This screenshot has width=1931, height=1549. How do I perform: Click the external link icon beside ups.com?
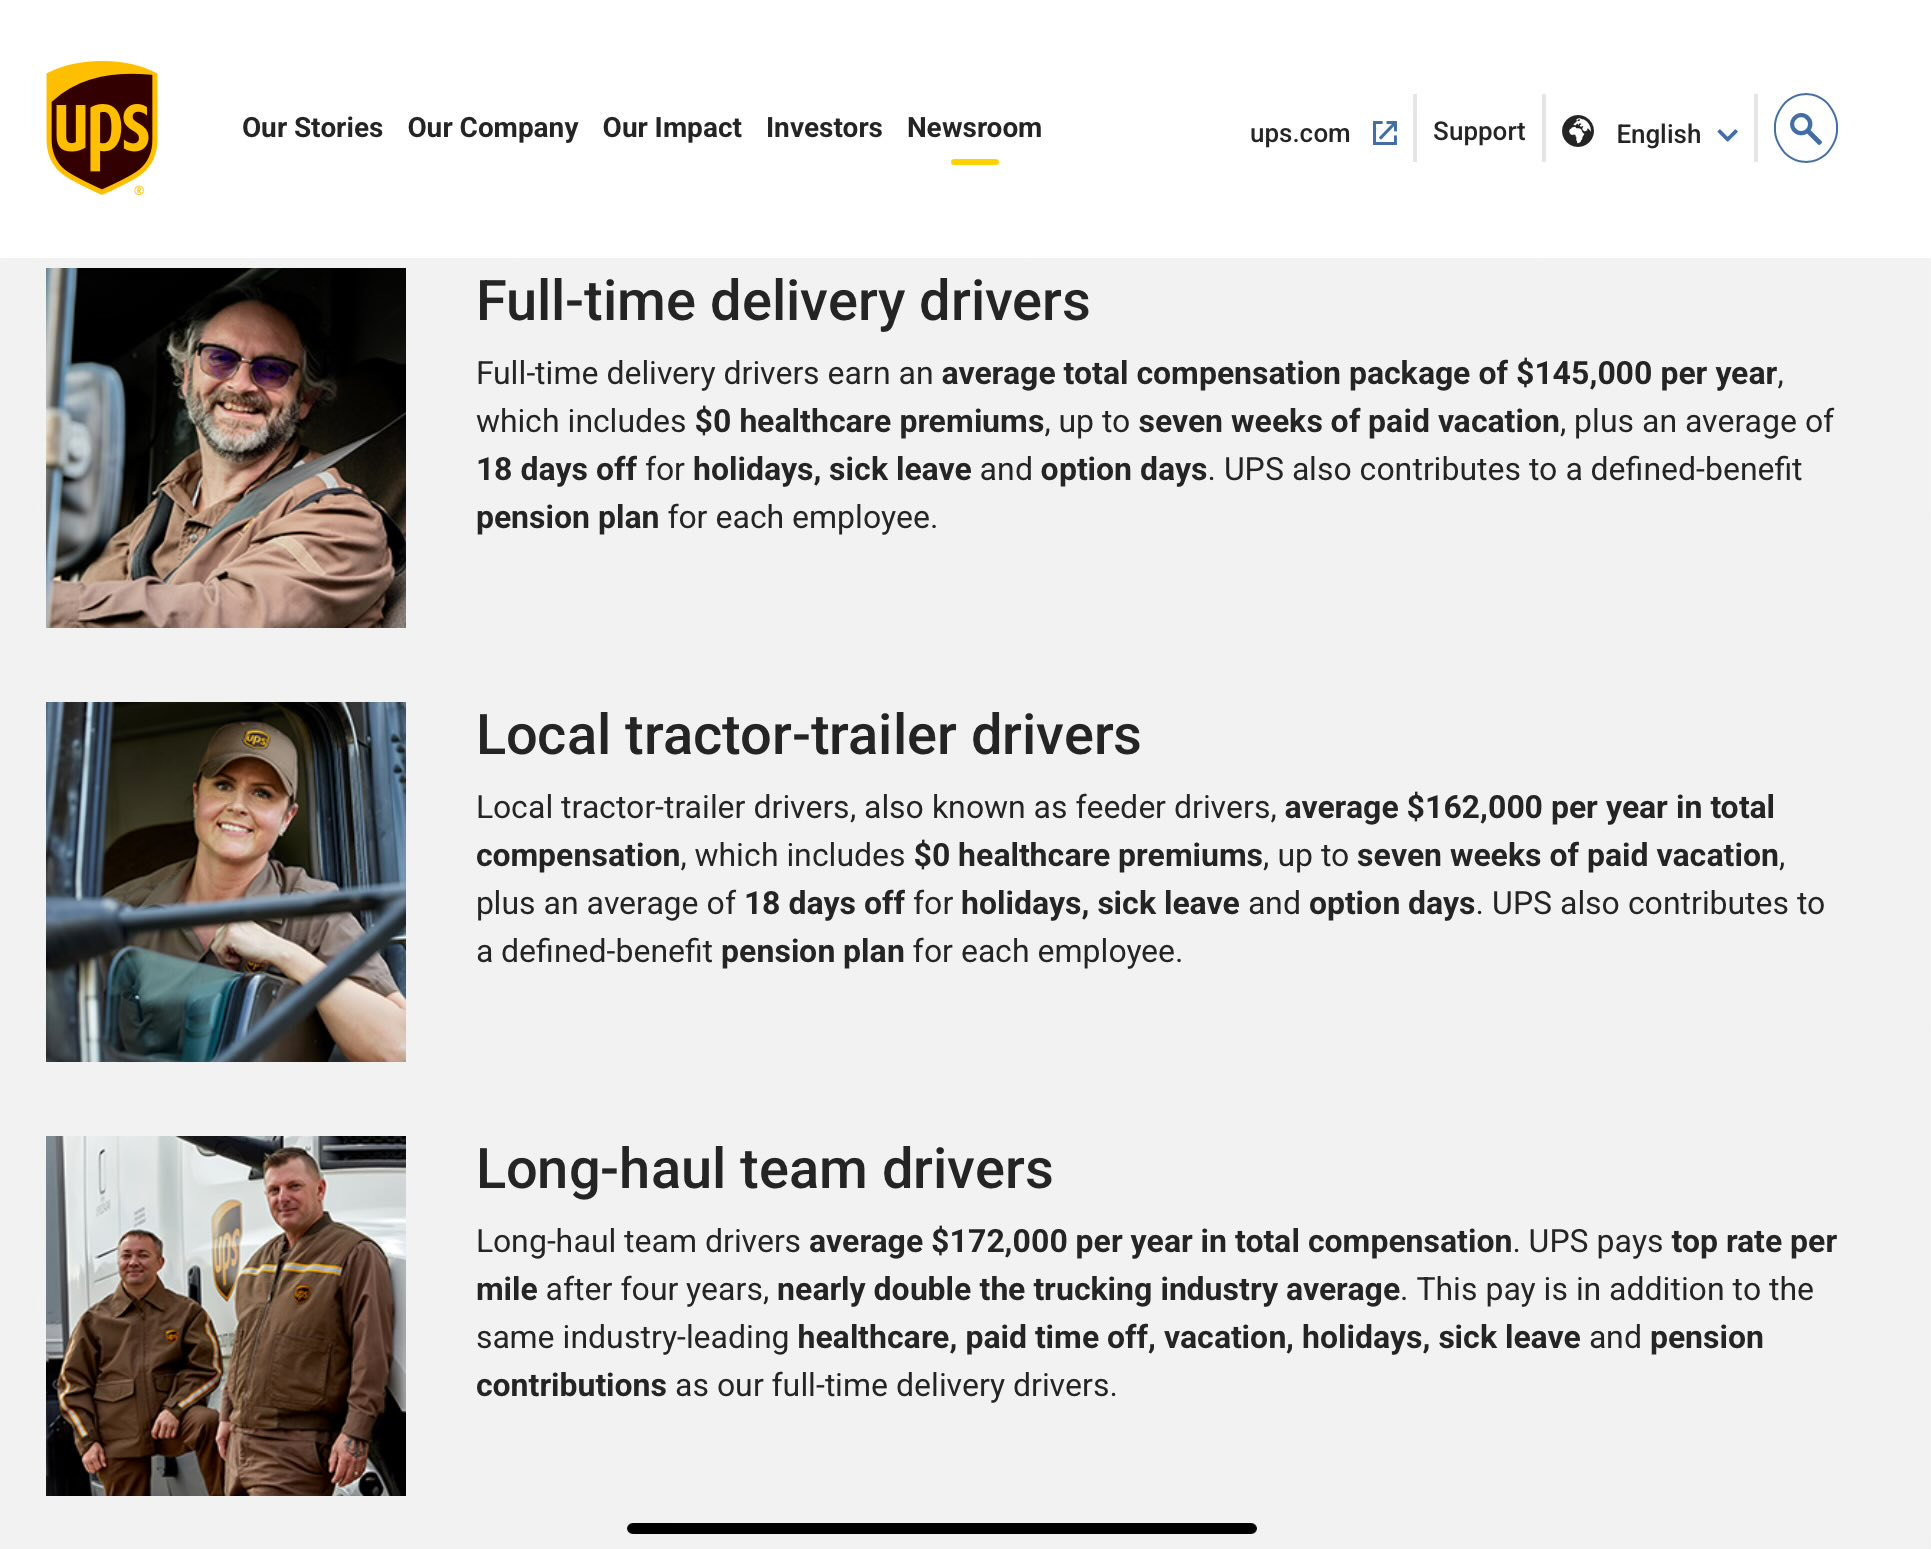pos(1385,133)
